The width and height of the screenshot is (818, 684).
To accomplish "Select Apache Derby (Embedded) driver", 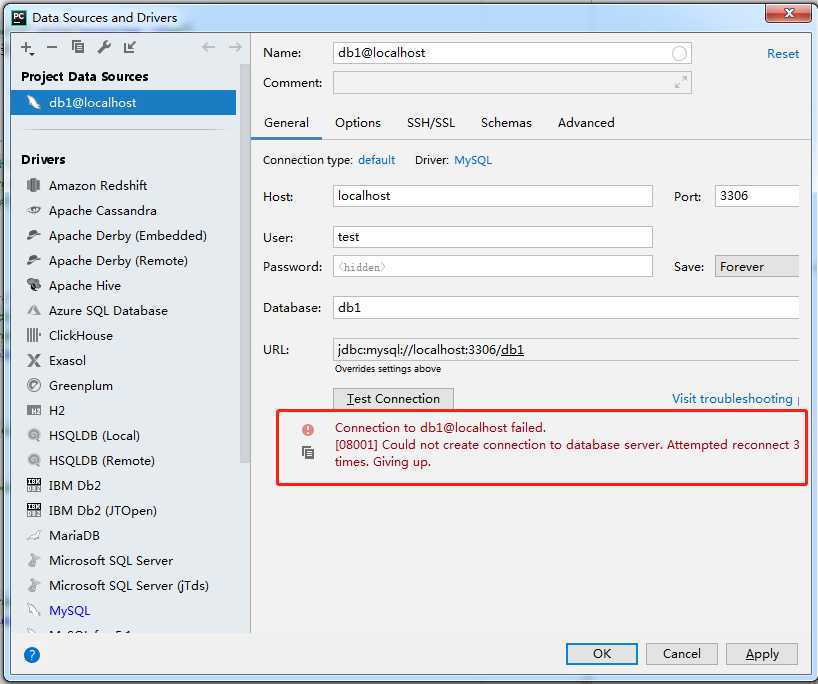I will pos(116,236).
